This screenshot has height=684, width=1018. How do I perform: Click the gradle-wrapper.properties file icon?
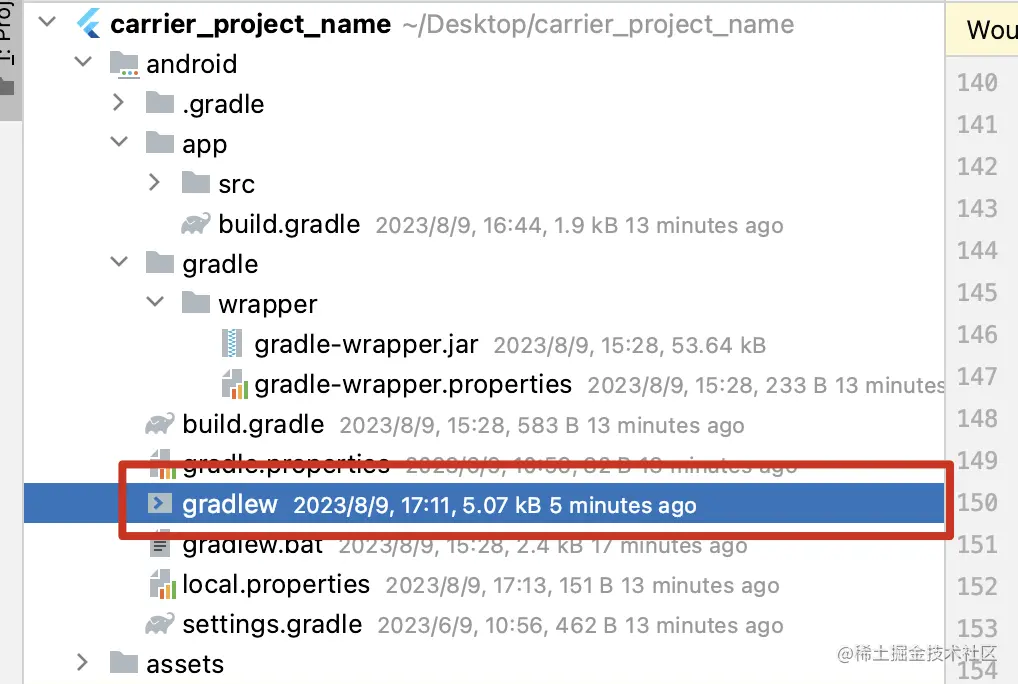point(233,384)
